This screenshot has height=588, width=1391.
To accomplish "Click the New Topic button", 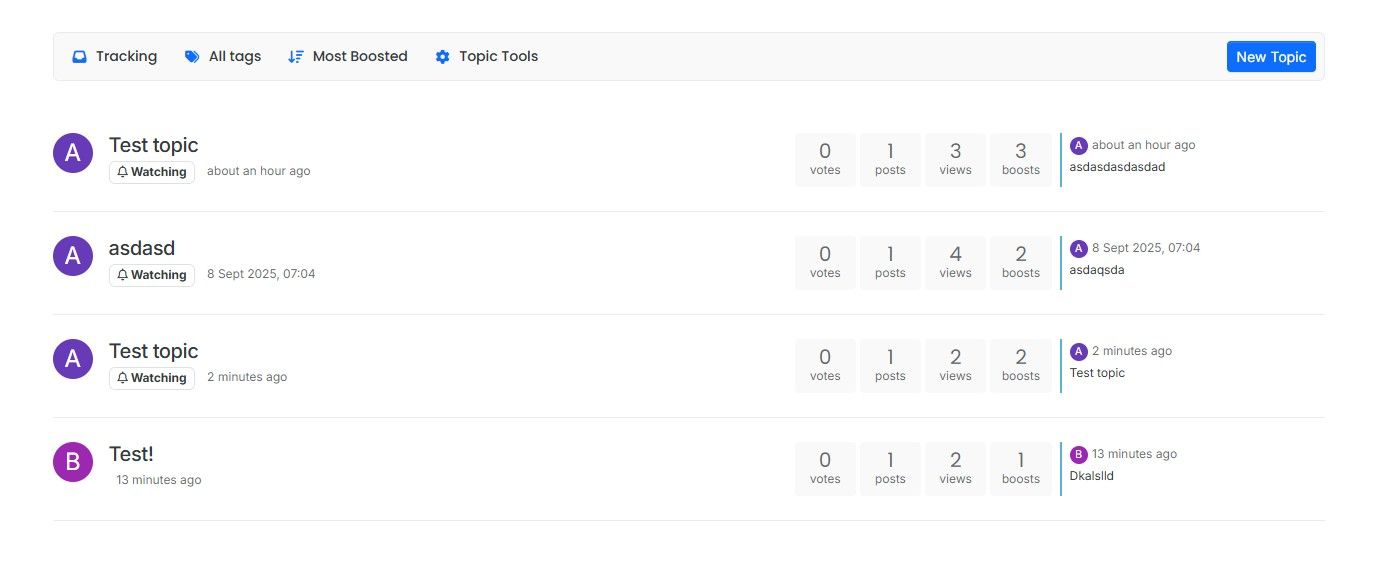I will 1271,57.
